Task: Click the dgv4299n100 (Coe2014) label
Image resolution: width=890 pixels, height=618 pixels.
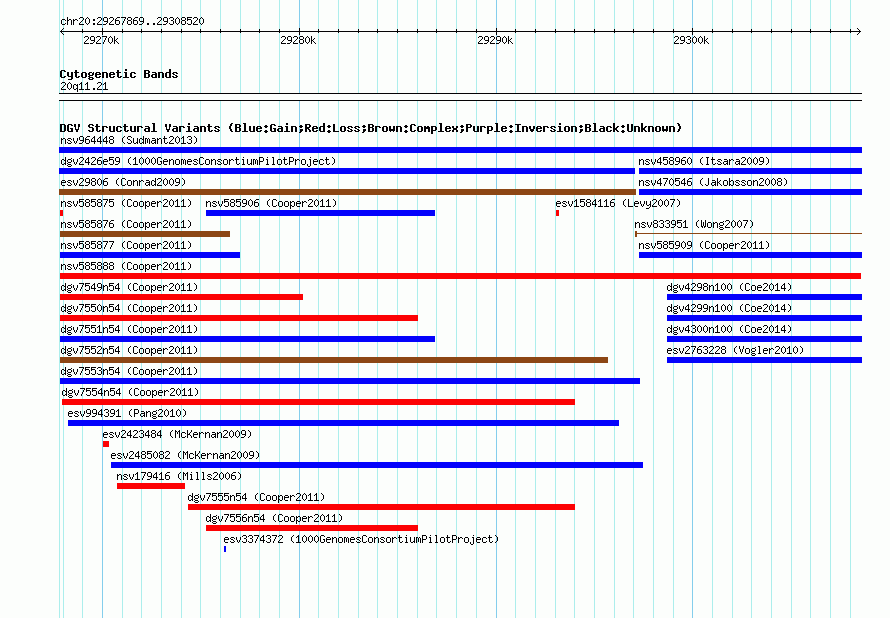Action: pos(729,308)
